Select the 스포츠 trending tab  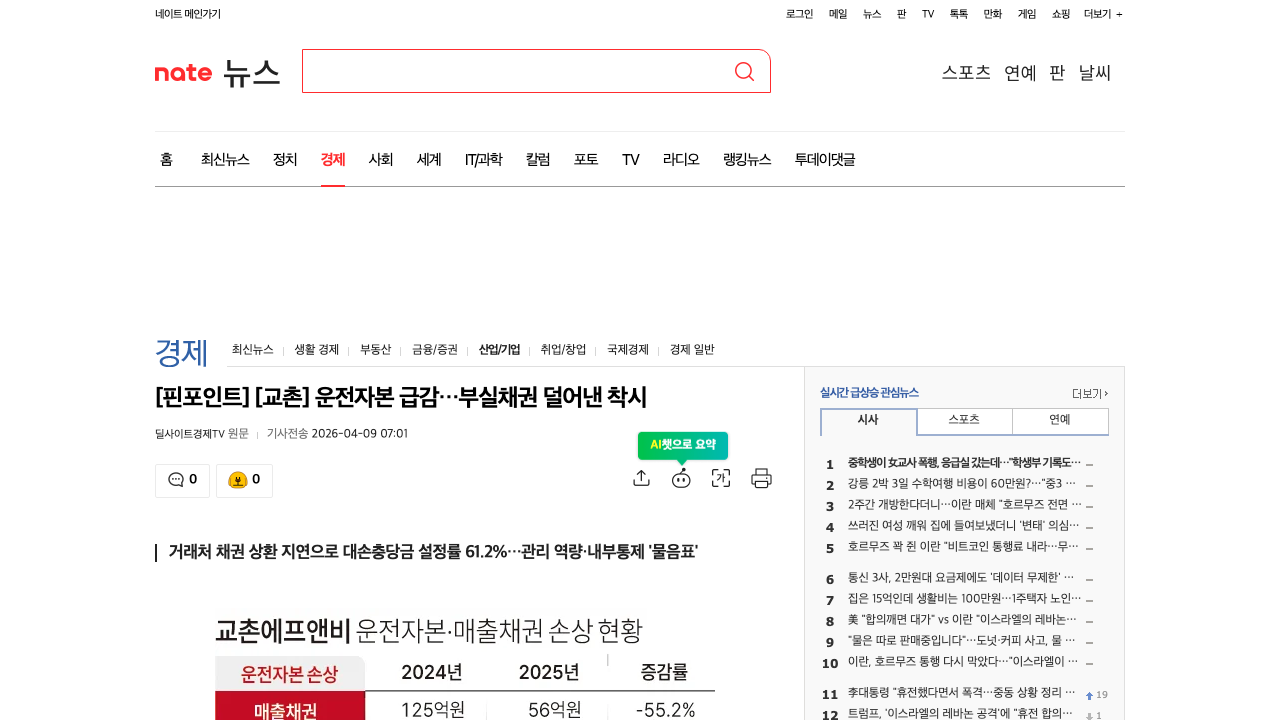coord(964,421)
